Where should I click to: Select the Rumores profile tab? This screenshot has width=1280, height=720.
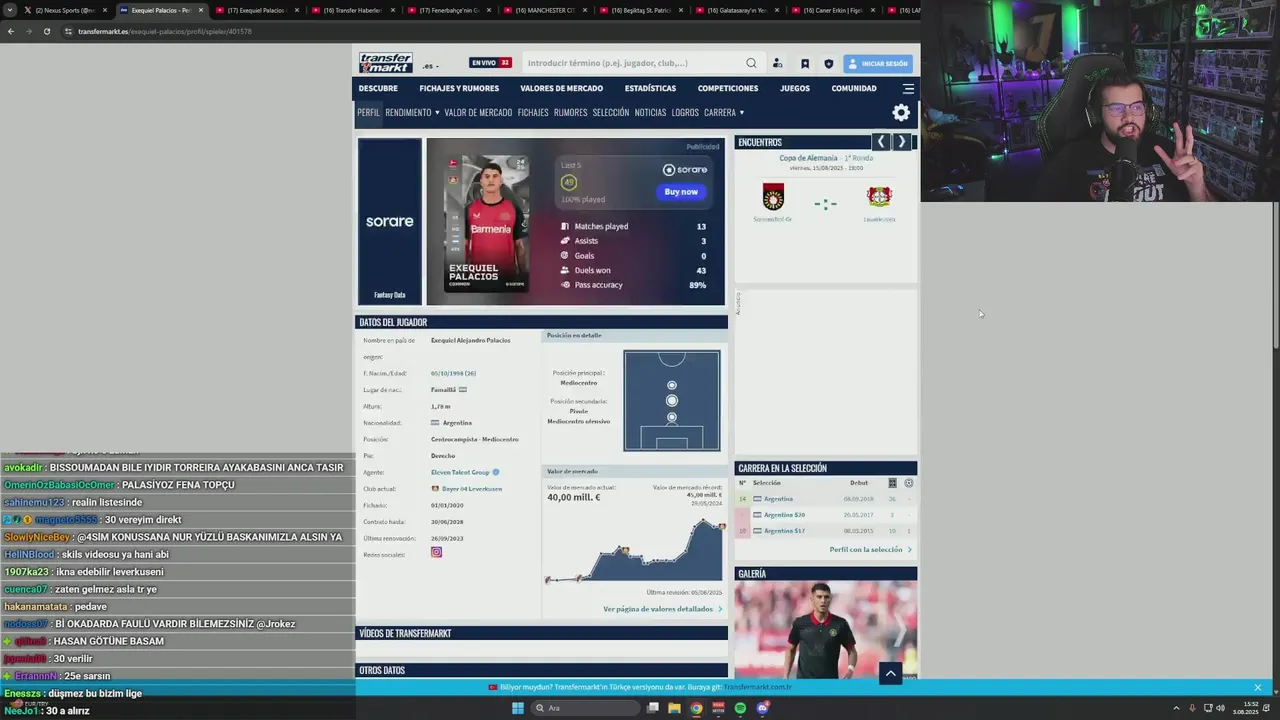coord(570,112)
